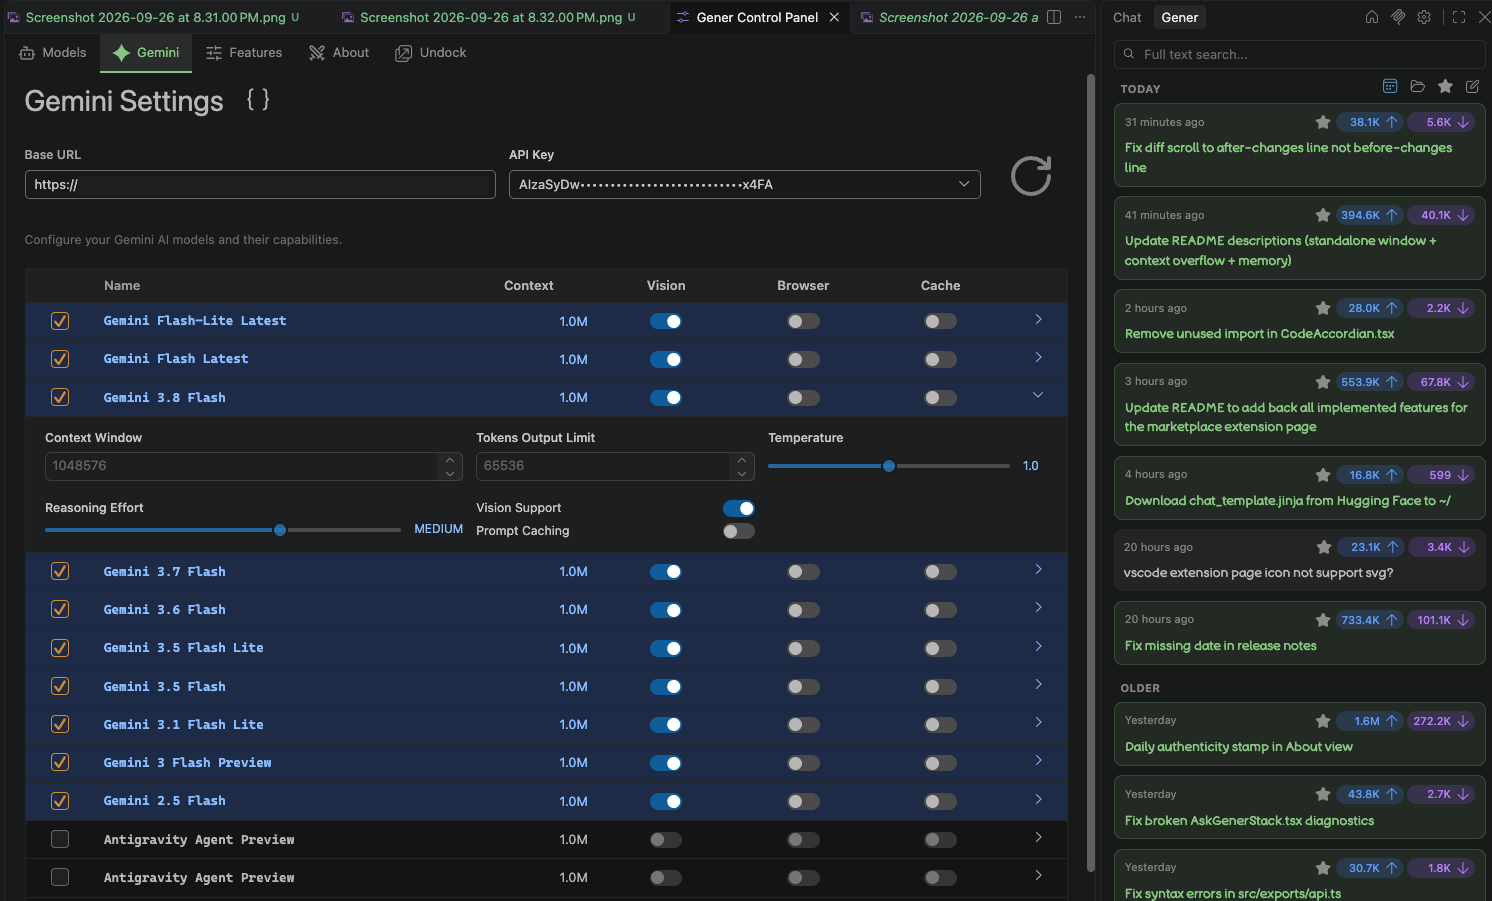Enable Browser for Gemini 3.7 Flash
Image resolution: width=1492 pixels, height=901 pixels.
pyautogui.click(x=803, y=572)
